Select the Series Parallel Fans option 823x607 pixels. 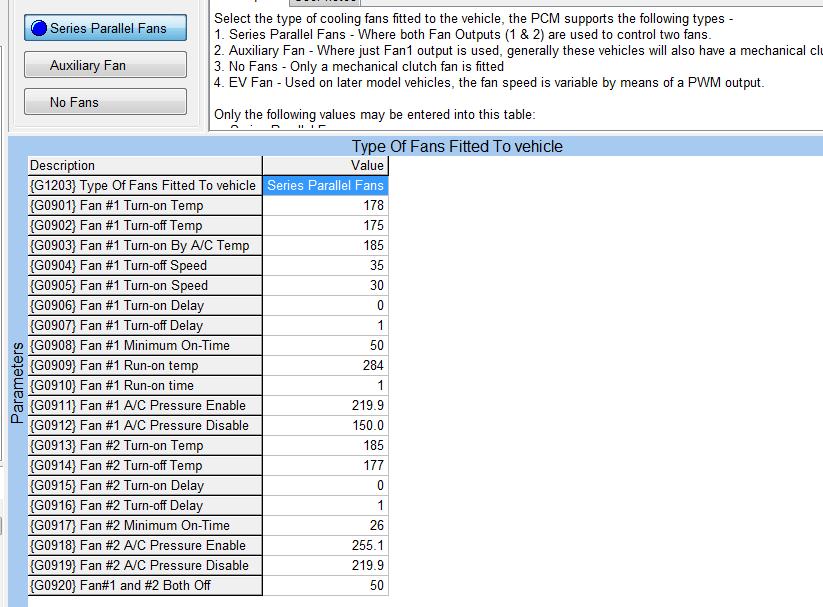point(105,28)
